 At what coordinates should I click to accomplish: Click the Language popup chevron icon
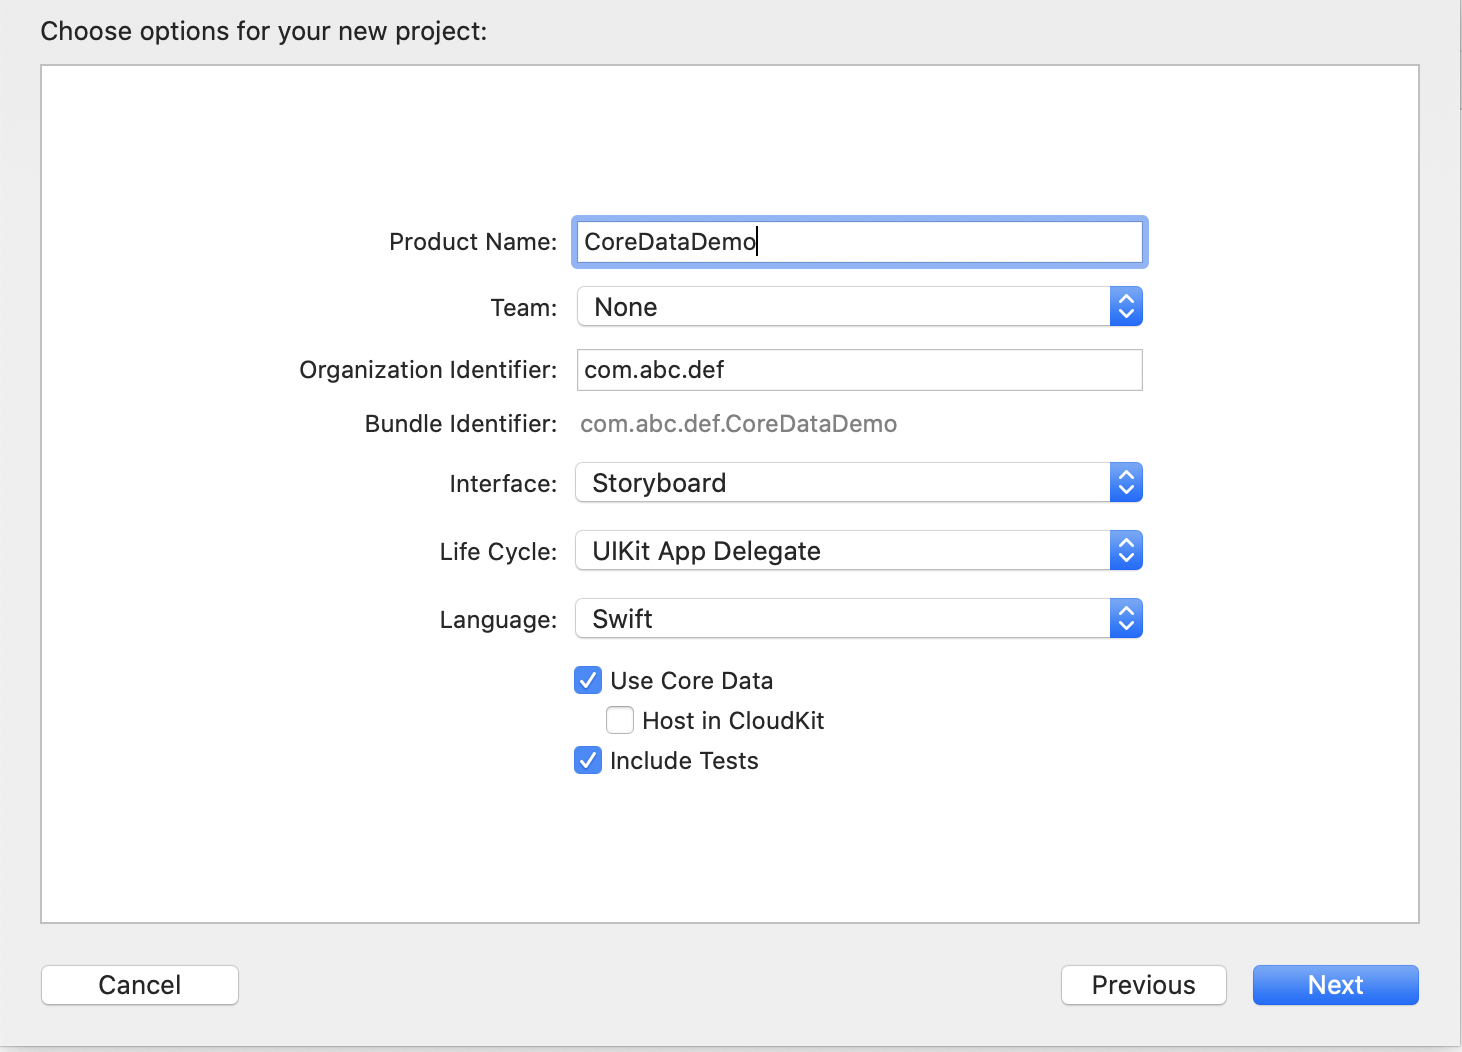[1126, 619]
